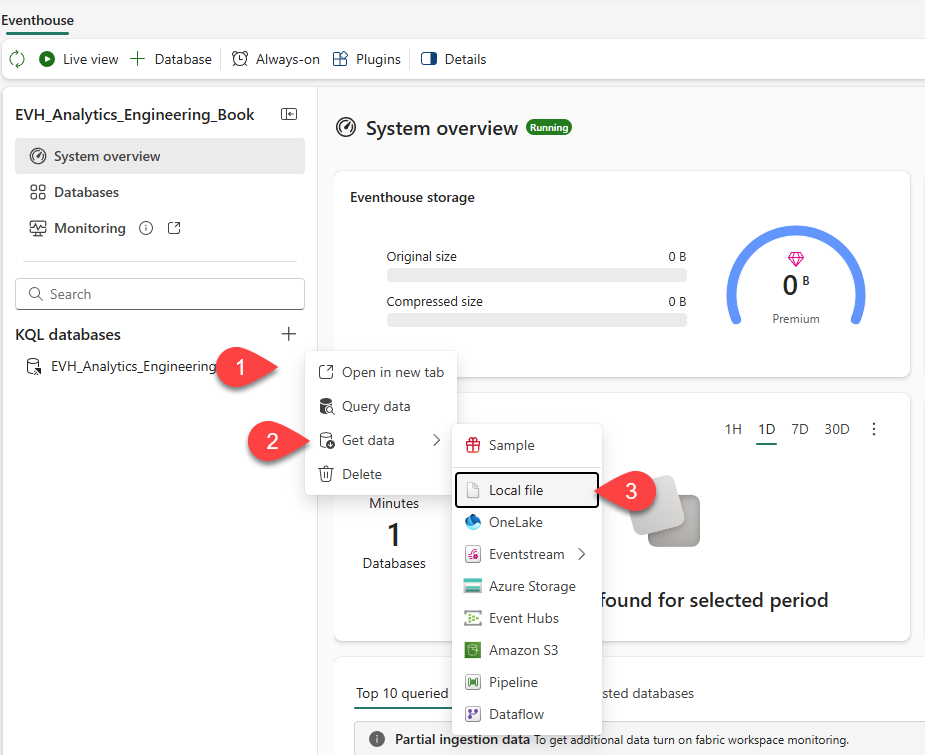
Task: Open Monitoring external link icon
Action: pyautogui.click(x=174, y=228)
